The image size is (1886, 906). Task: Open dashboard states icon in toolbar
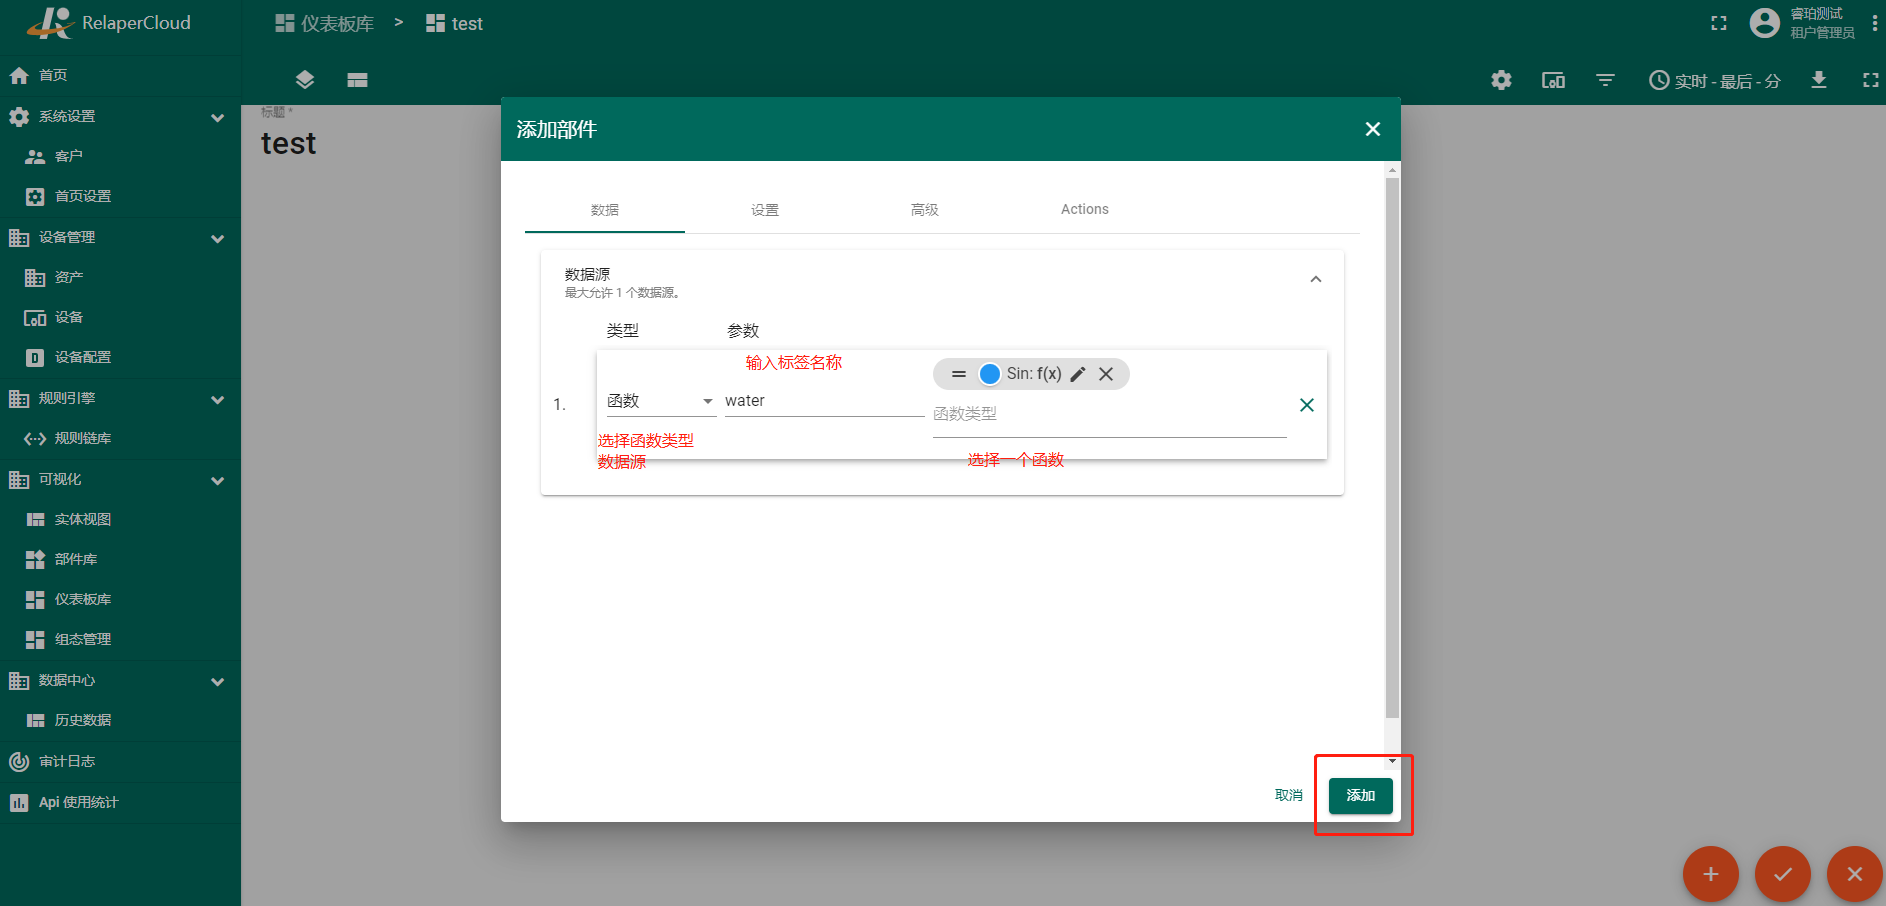(x=357, y=80)
